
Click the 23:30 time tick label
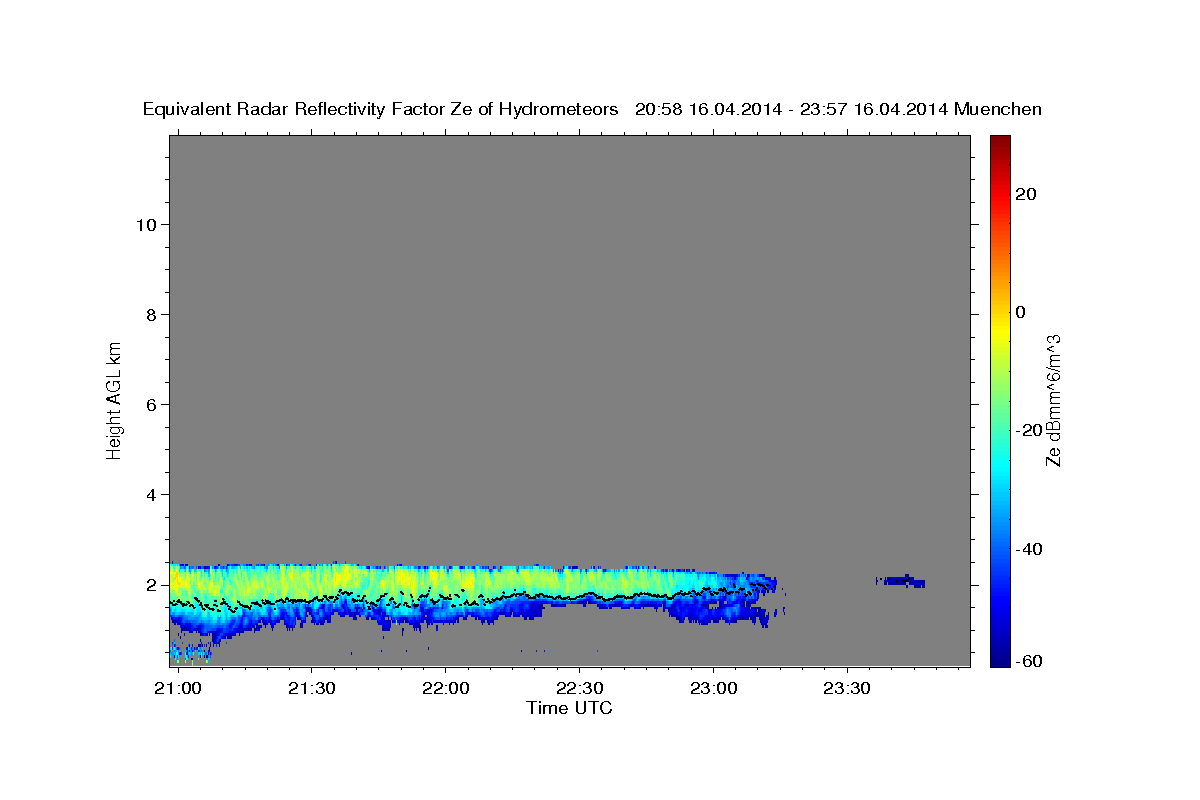pos(847,688)
